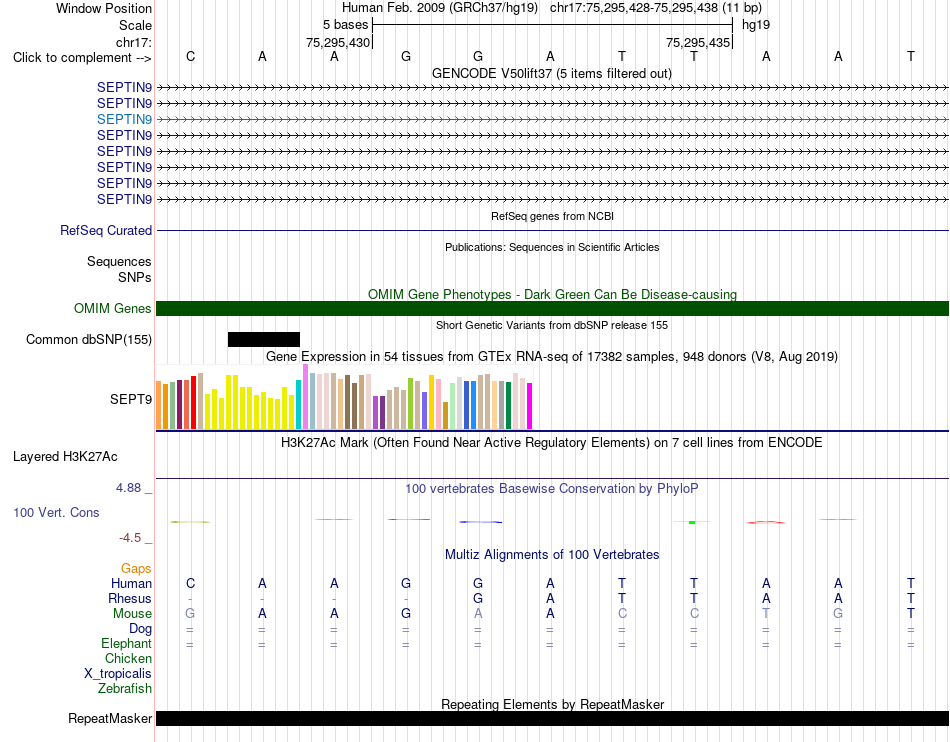
Task: Select the light-blue highlighted SEPTIN9 label
Action: point(124,119)
